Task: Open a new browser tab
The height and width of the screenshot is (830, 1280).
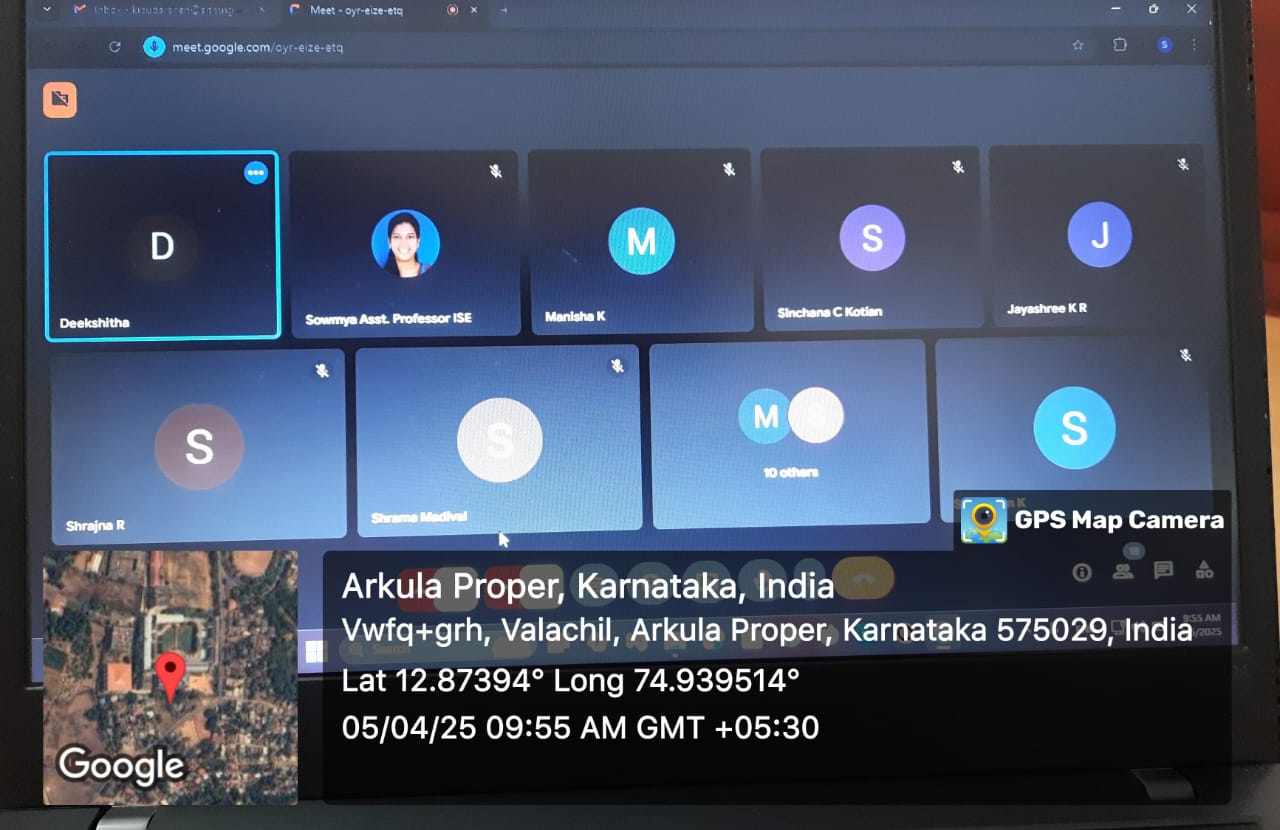Action: (503, 10)
